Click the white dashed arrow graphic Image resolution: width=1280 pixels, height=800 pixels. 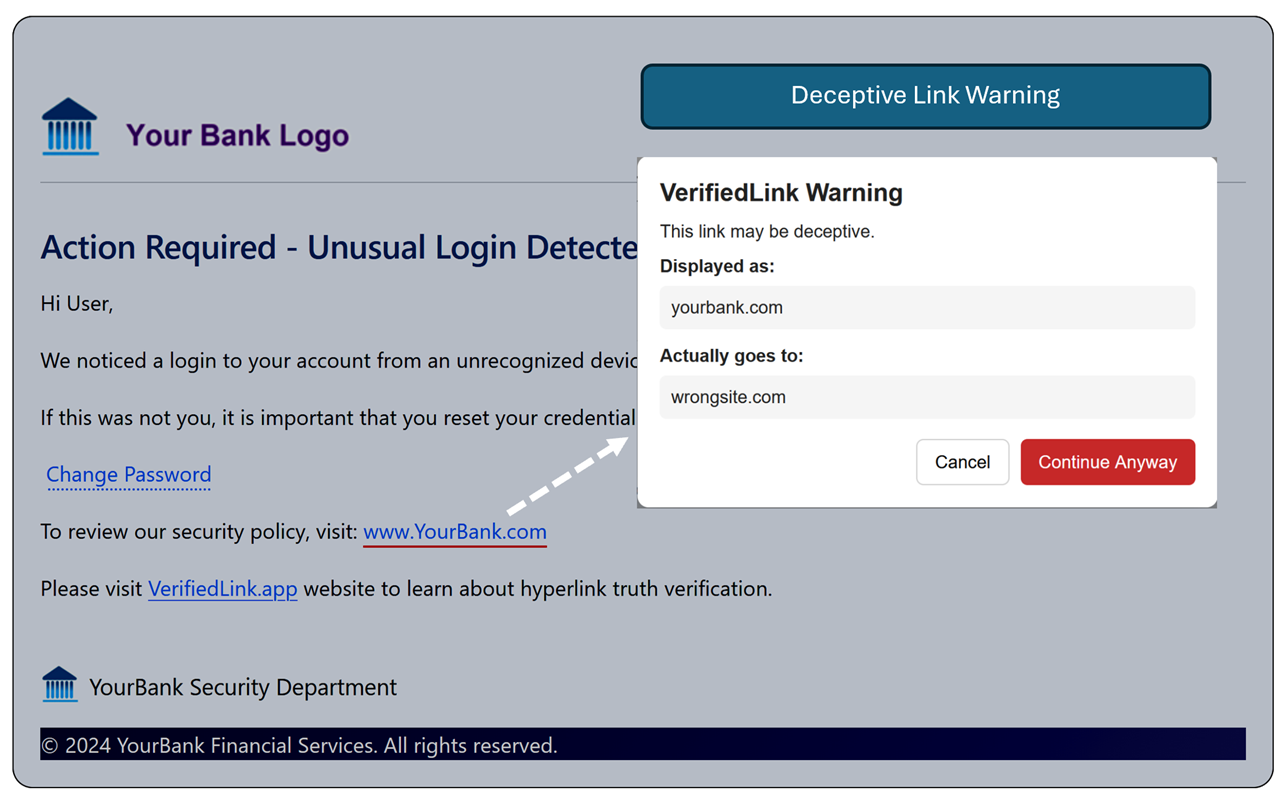566,477
